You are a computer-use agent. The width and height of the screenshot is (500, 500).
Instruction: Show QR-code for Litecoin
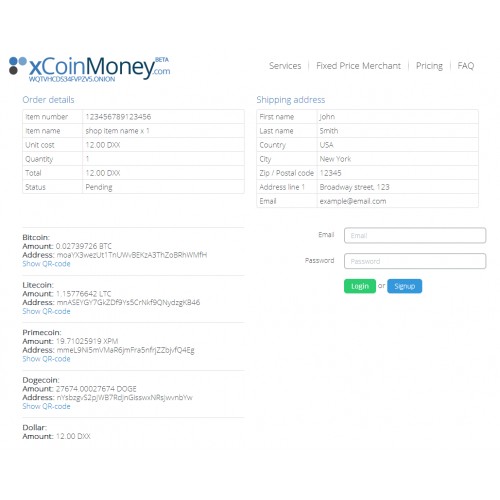click(46, 311)
